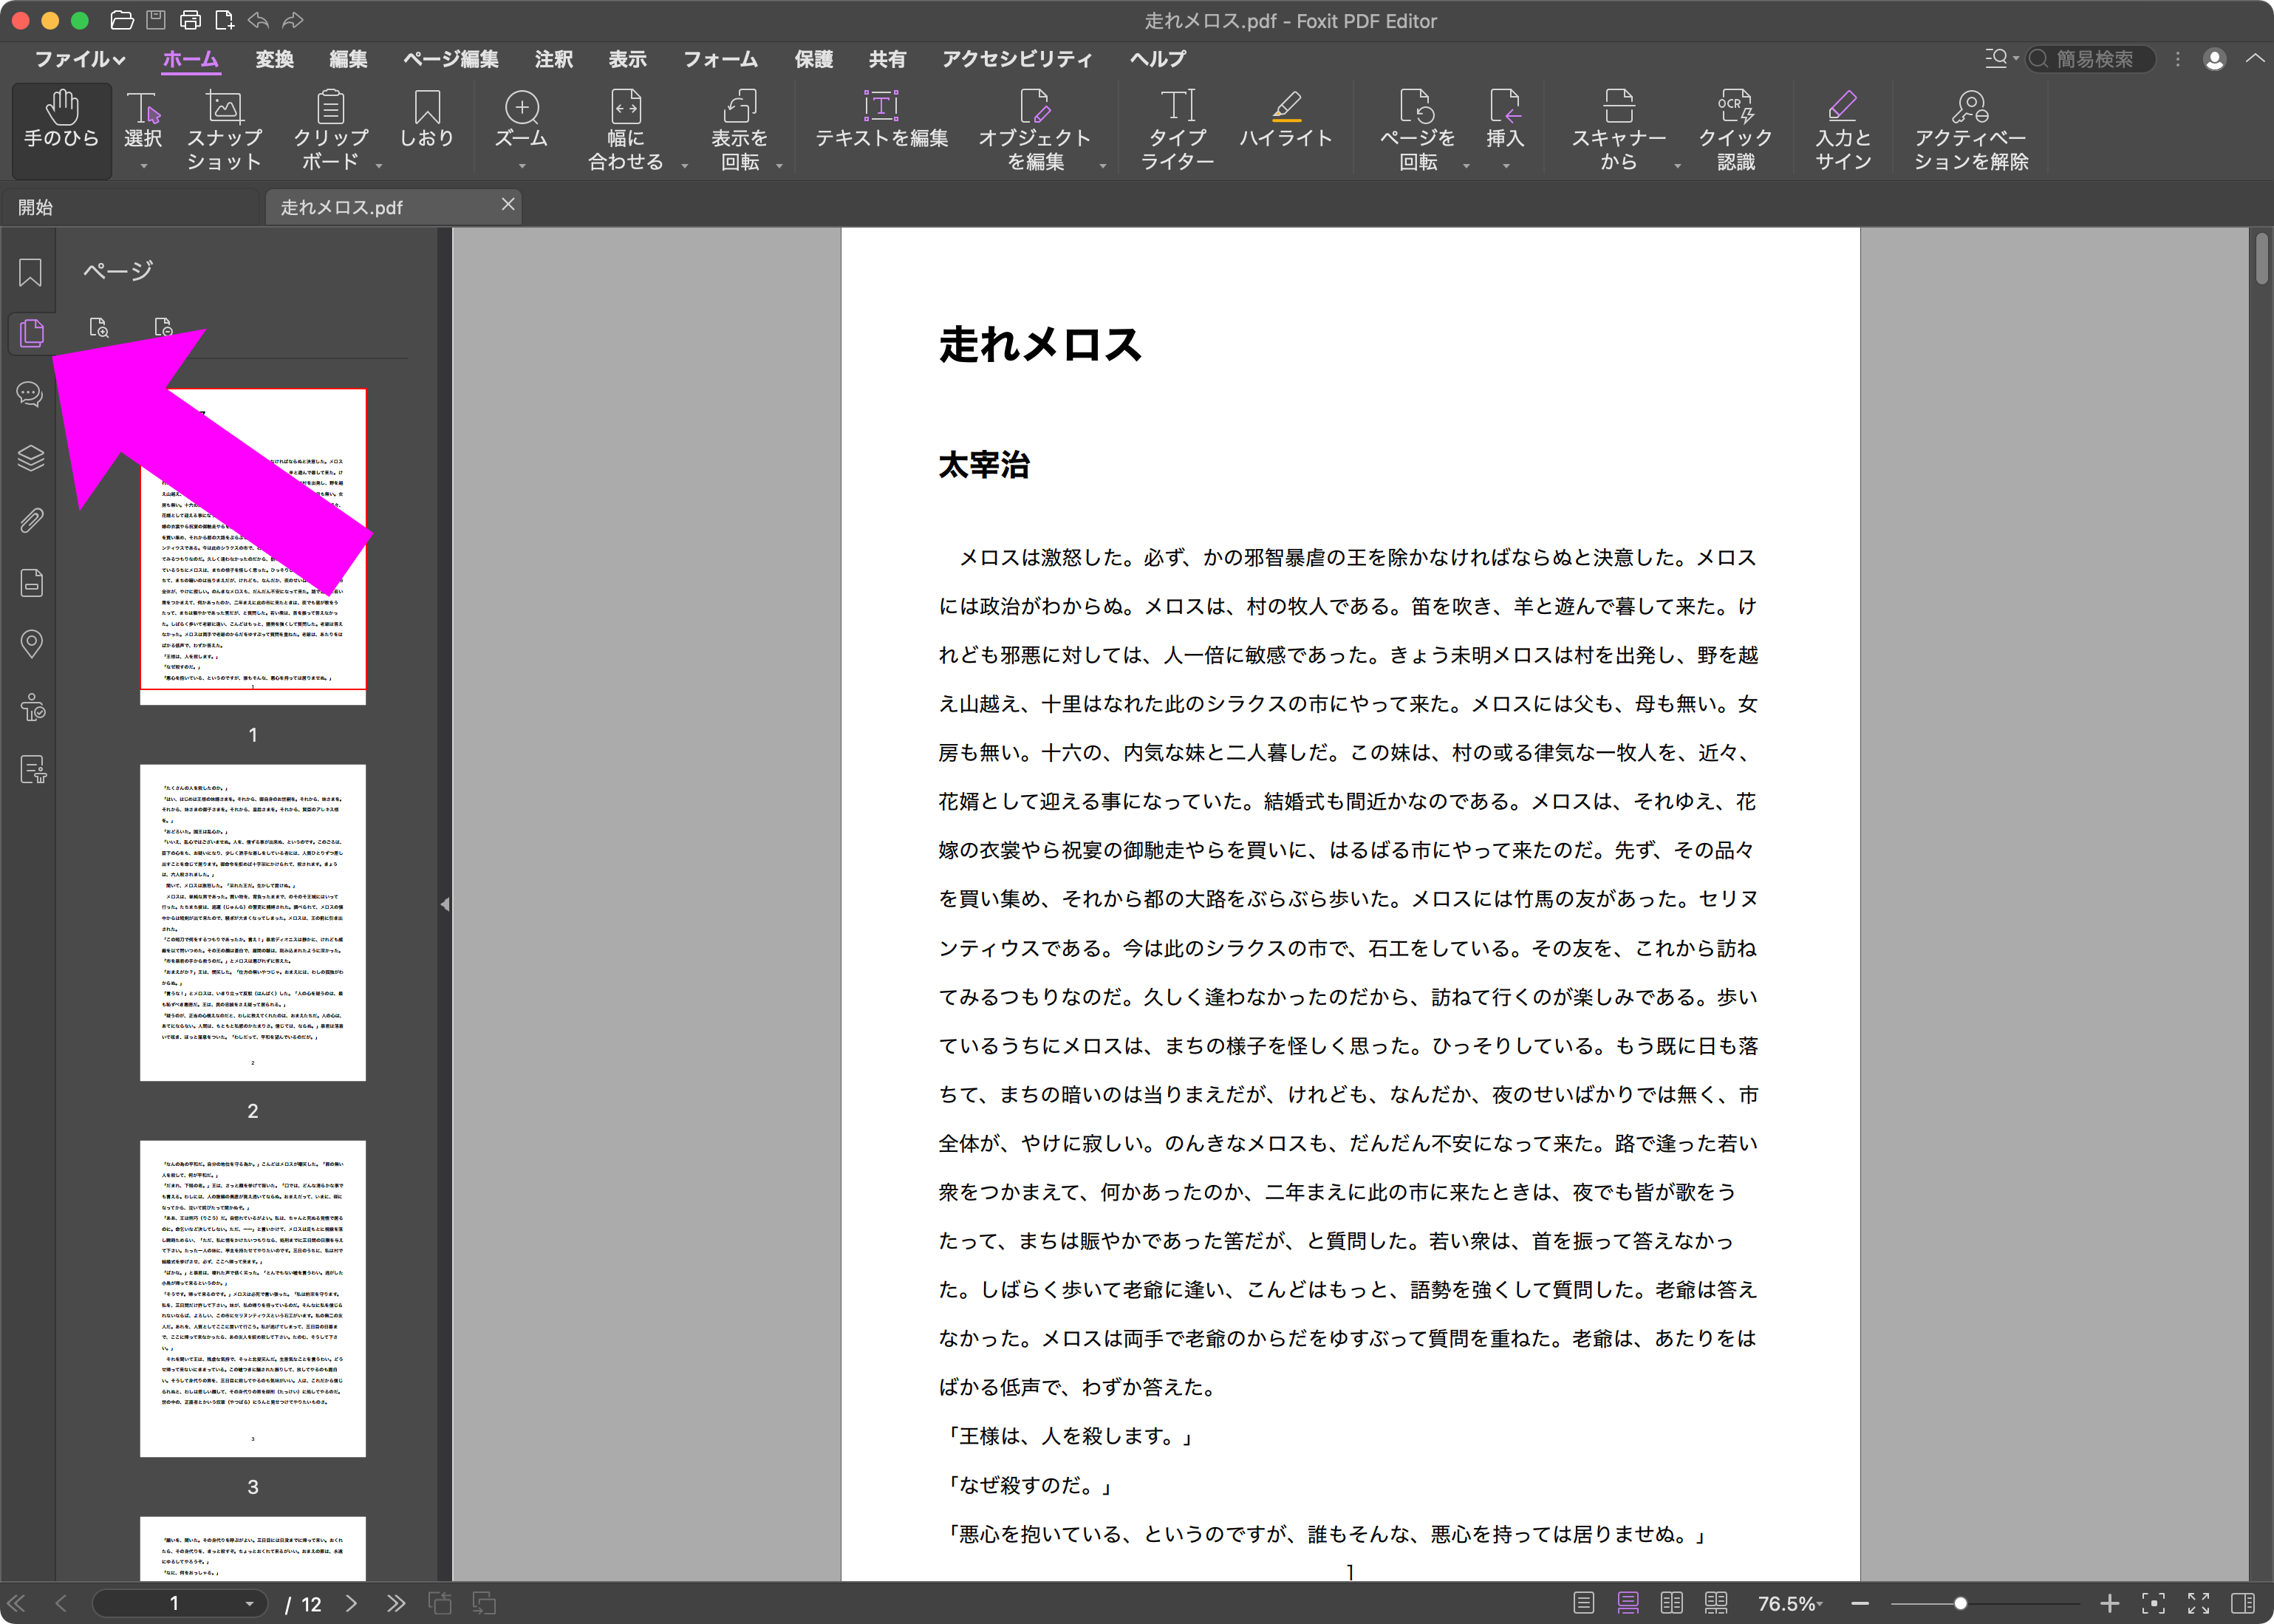Open the Bookmarks panel in the sidebar

(x=30, y=272)
